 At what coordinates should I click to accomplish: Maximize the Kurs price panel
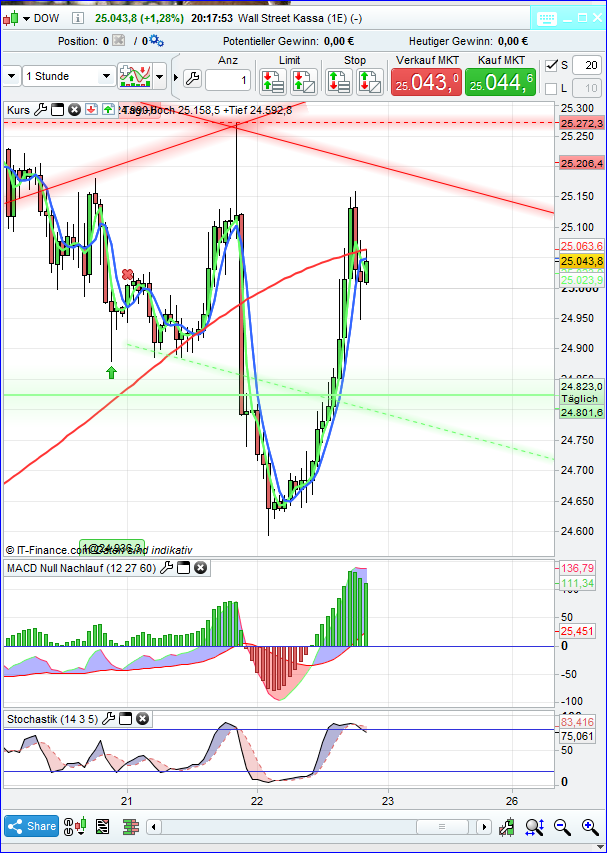click(x=58, y=110)
